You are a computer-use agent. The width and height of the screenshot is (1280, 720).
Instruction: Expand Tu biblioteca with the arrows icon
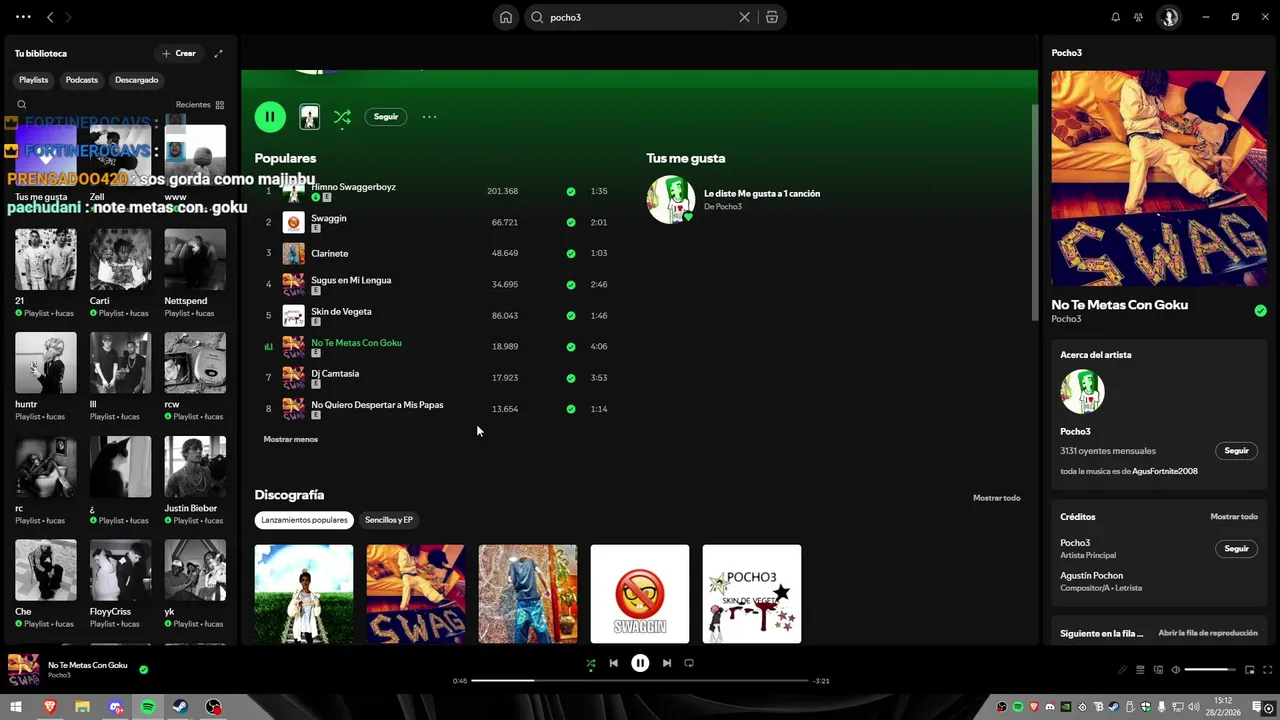[218, 53]
